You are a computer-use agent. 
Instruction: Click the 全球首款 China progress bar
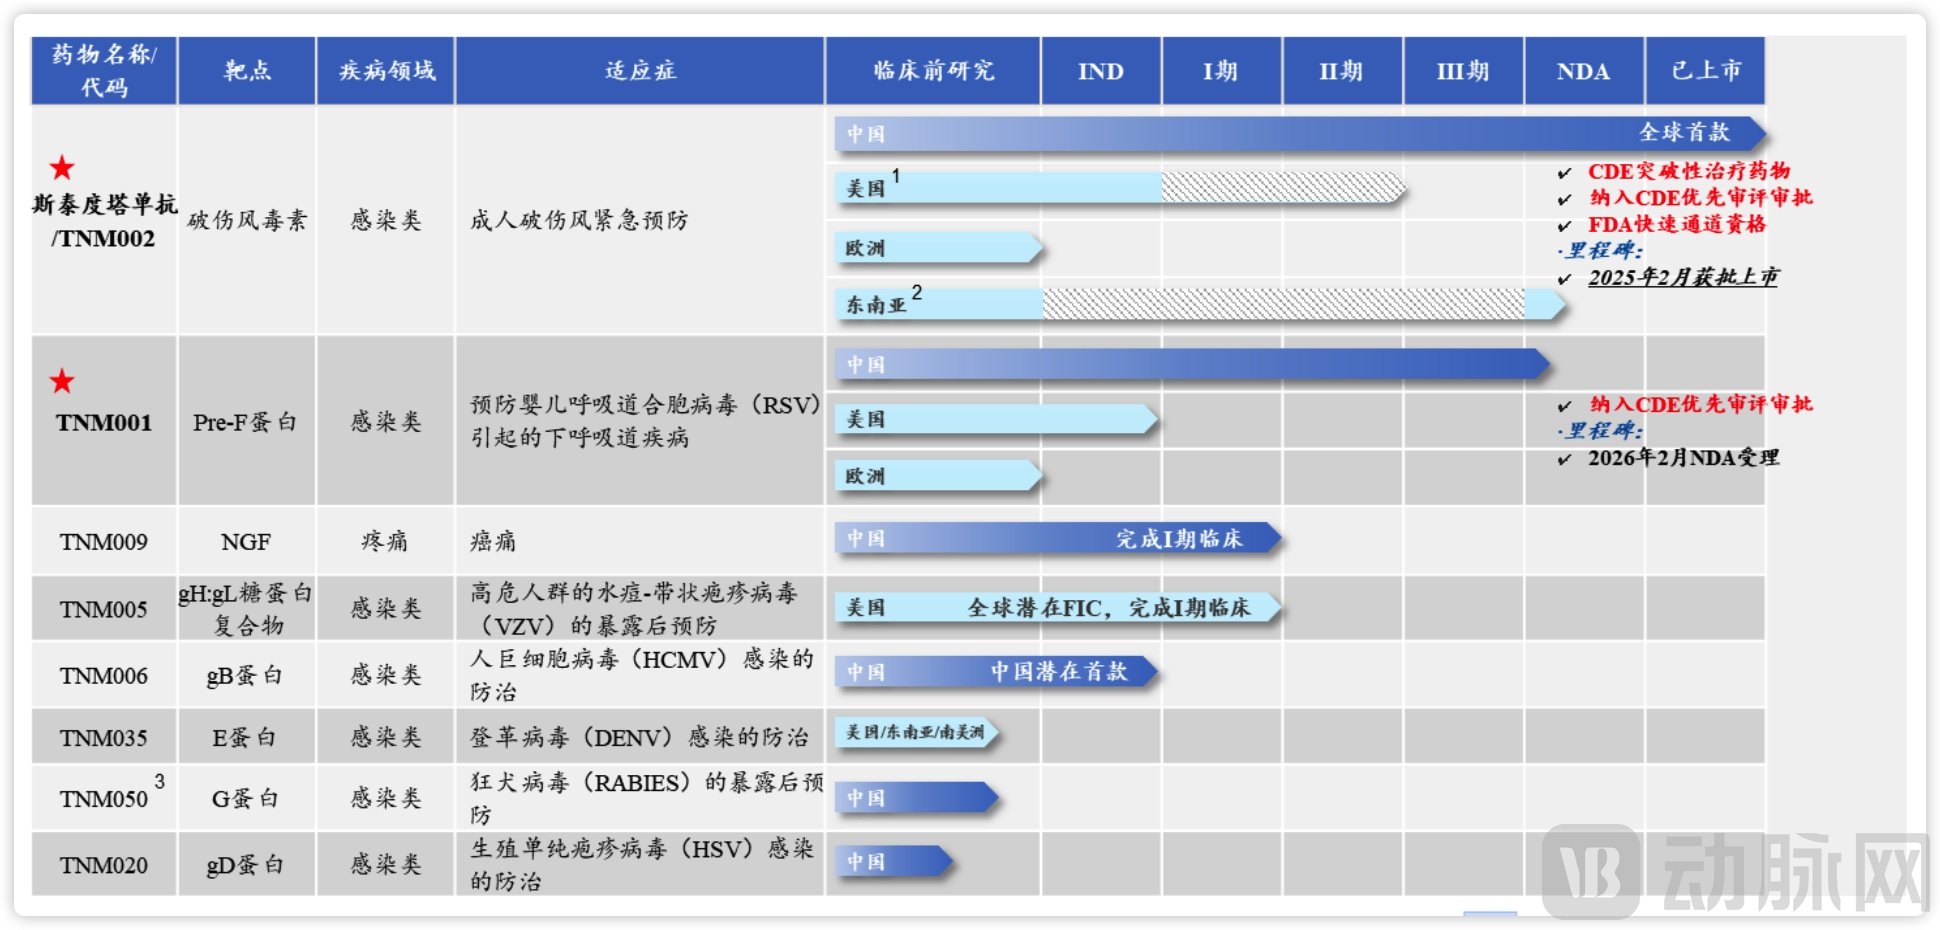pyautogui.click(x=1300, y=133)
